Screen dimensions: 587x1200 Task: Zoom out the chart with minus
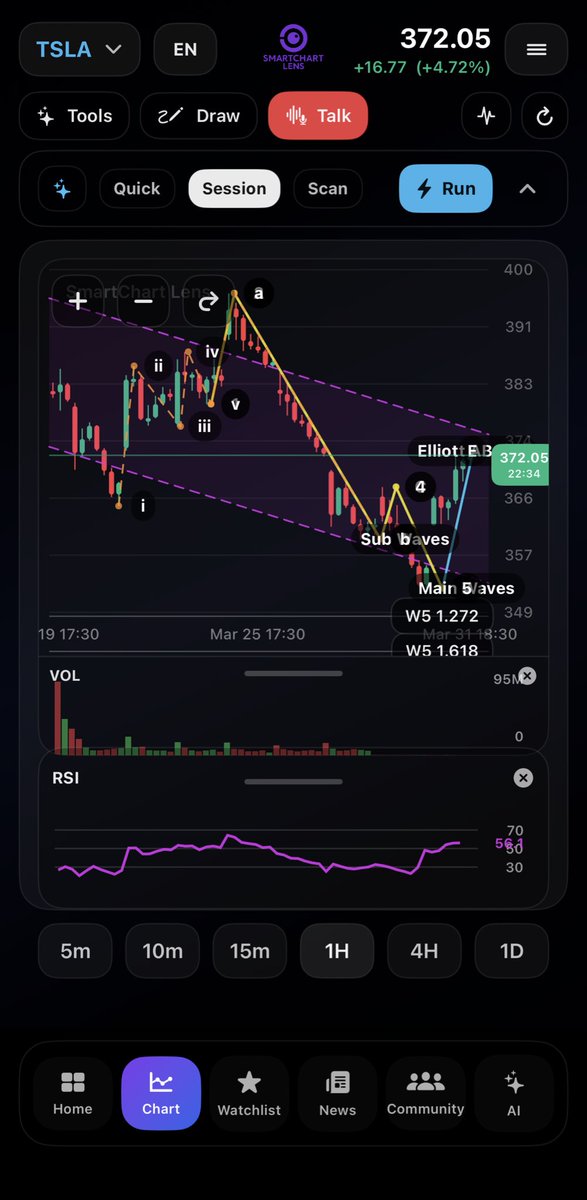(x=143, y=300)
